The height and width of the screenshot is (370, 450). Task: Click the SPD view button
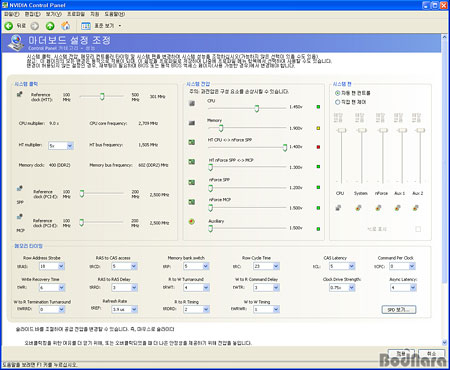[x=399, y=310]
